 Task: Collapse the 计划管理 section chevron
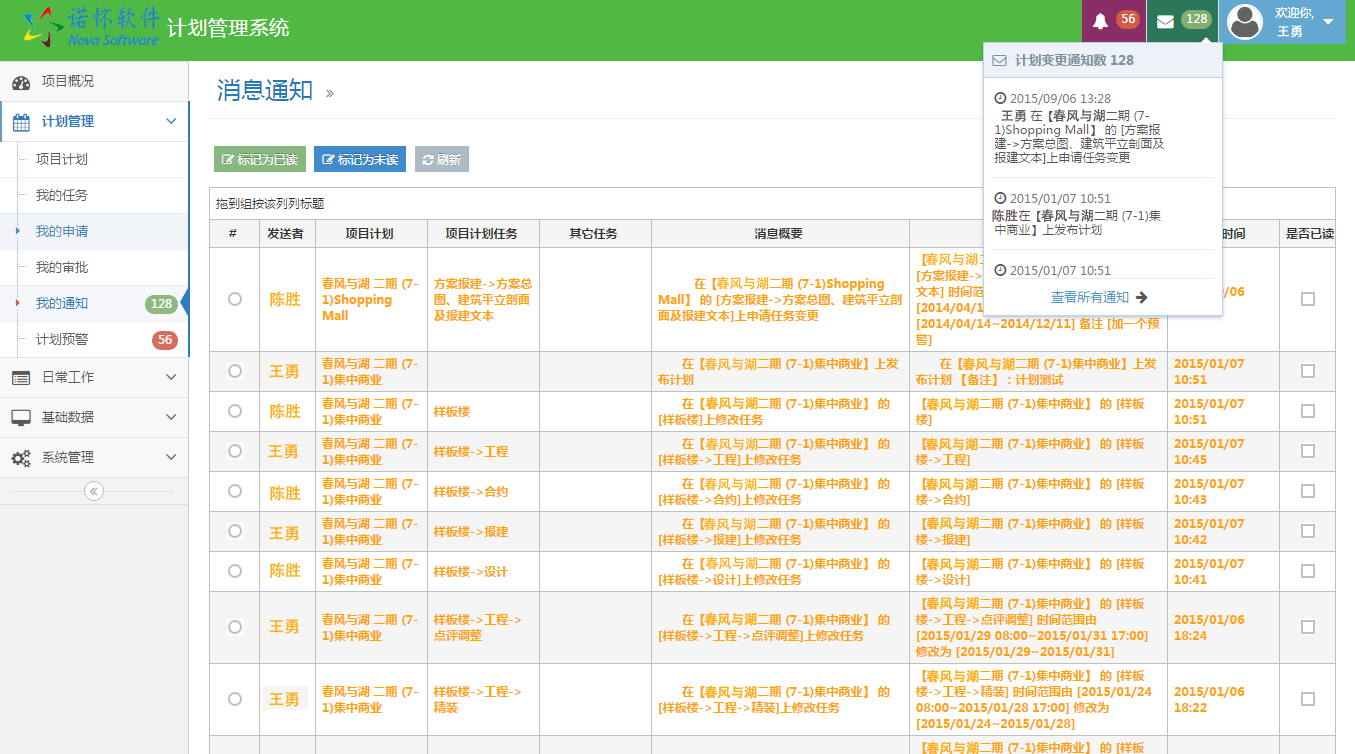(x=171, y=121)
